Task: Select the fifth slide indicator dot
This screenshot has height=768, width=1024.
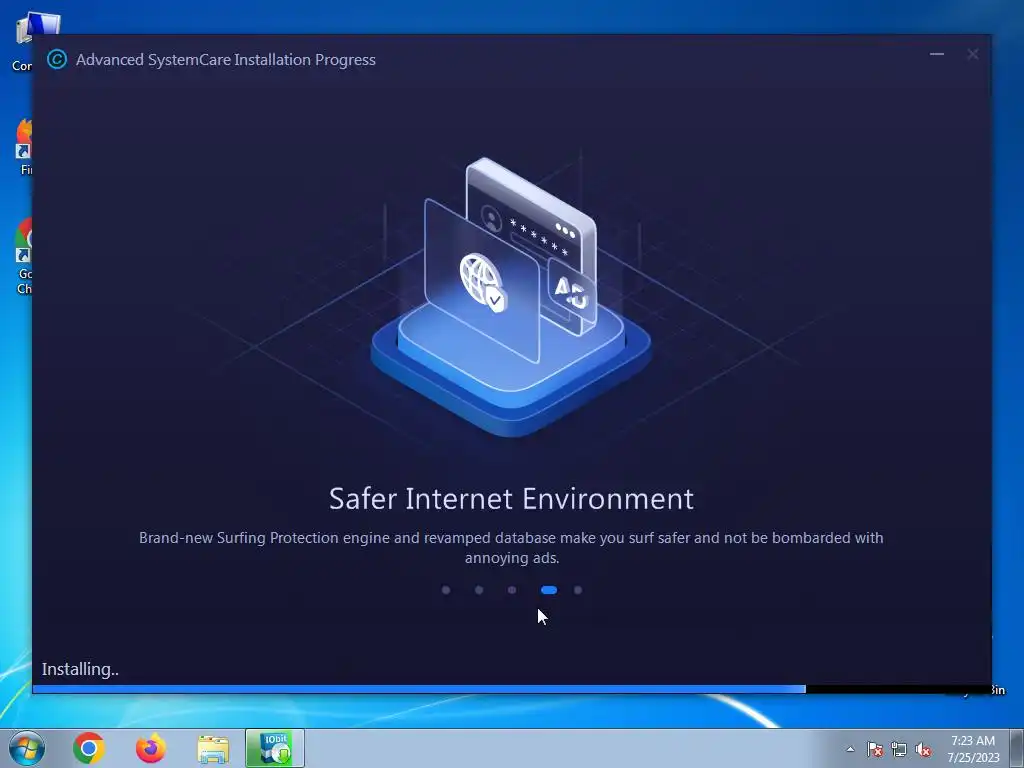Action: coord(578,590)
